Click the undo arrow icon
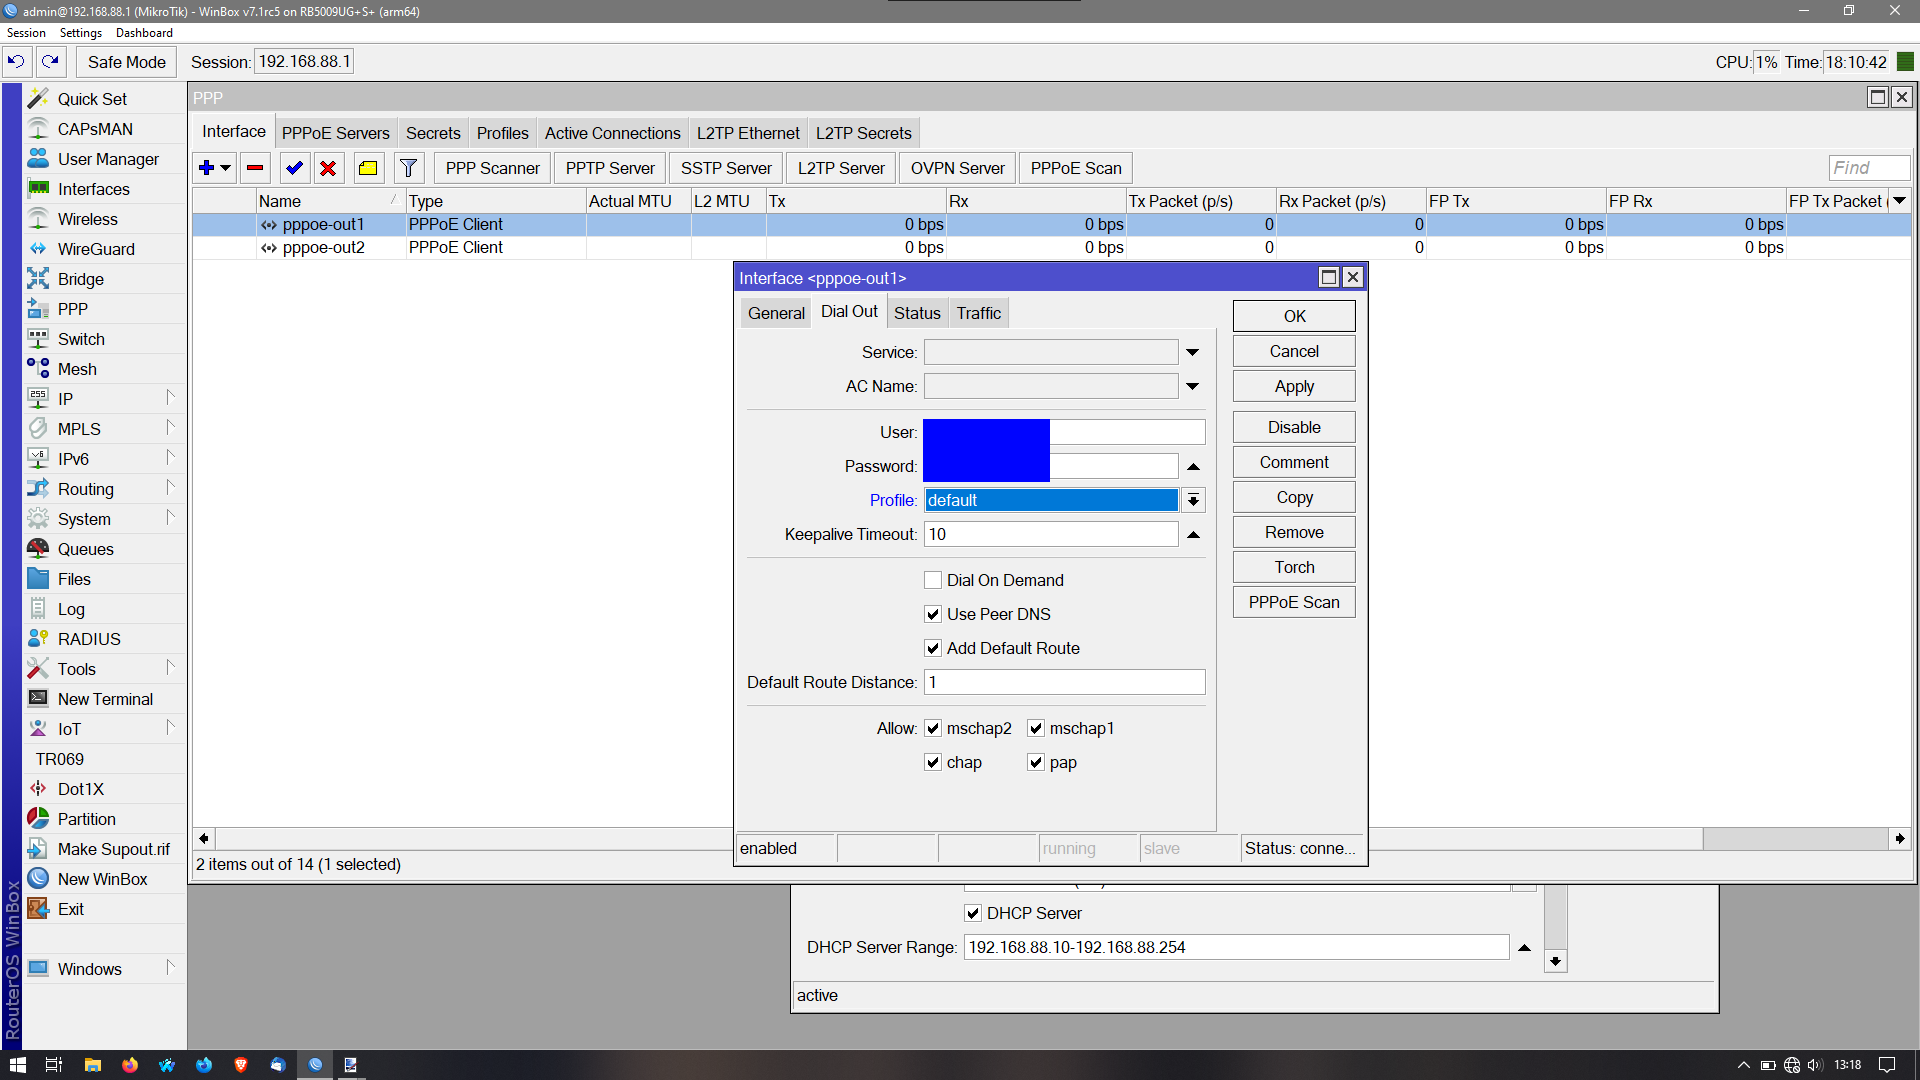The height and width of the screenshot is (1080, 1920). pos(16,62)
